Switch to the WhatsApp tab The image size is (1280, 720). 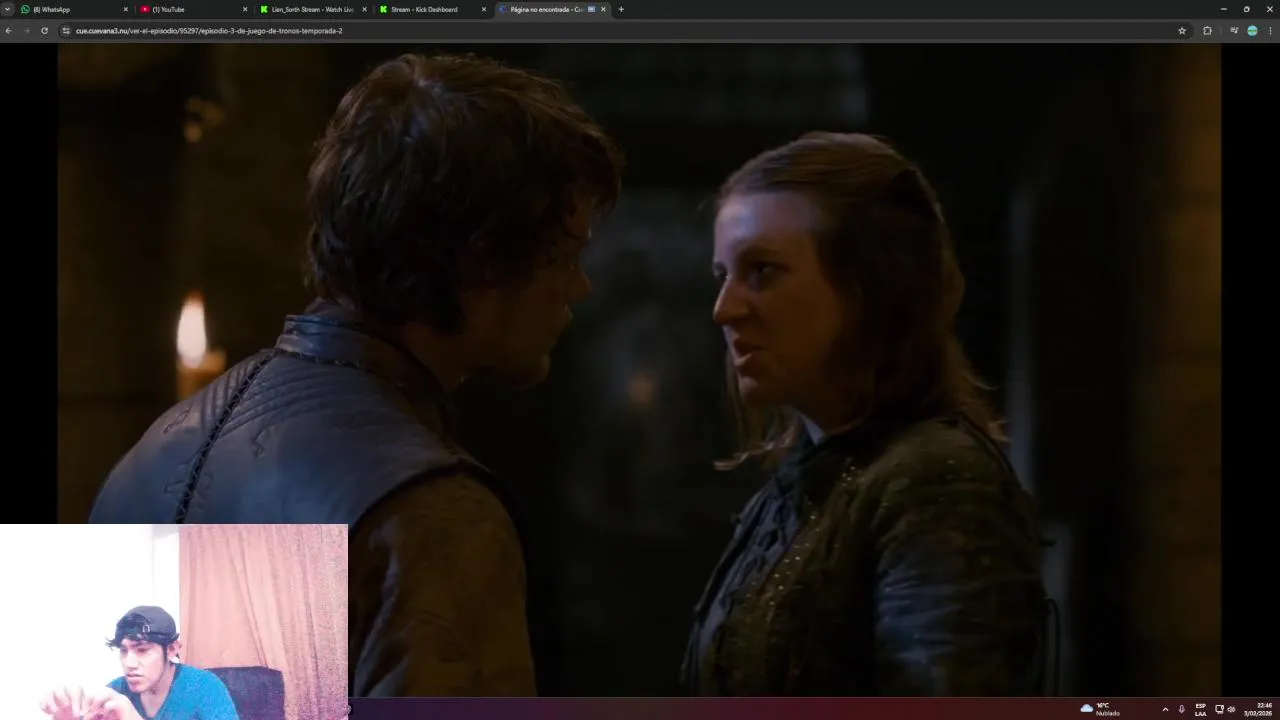(75, 9)
